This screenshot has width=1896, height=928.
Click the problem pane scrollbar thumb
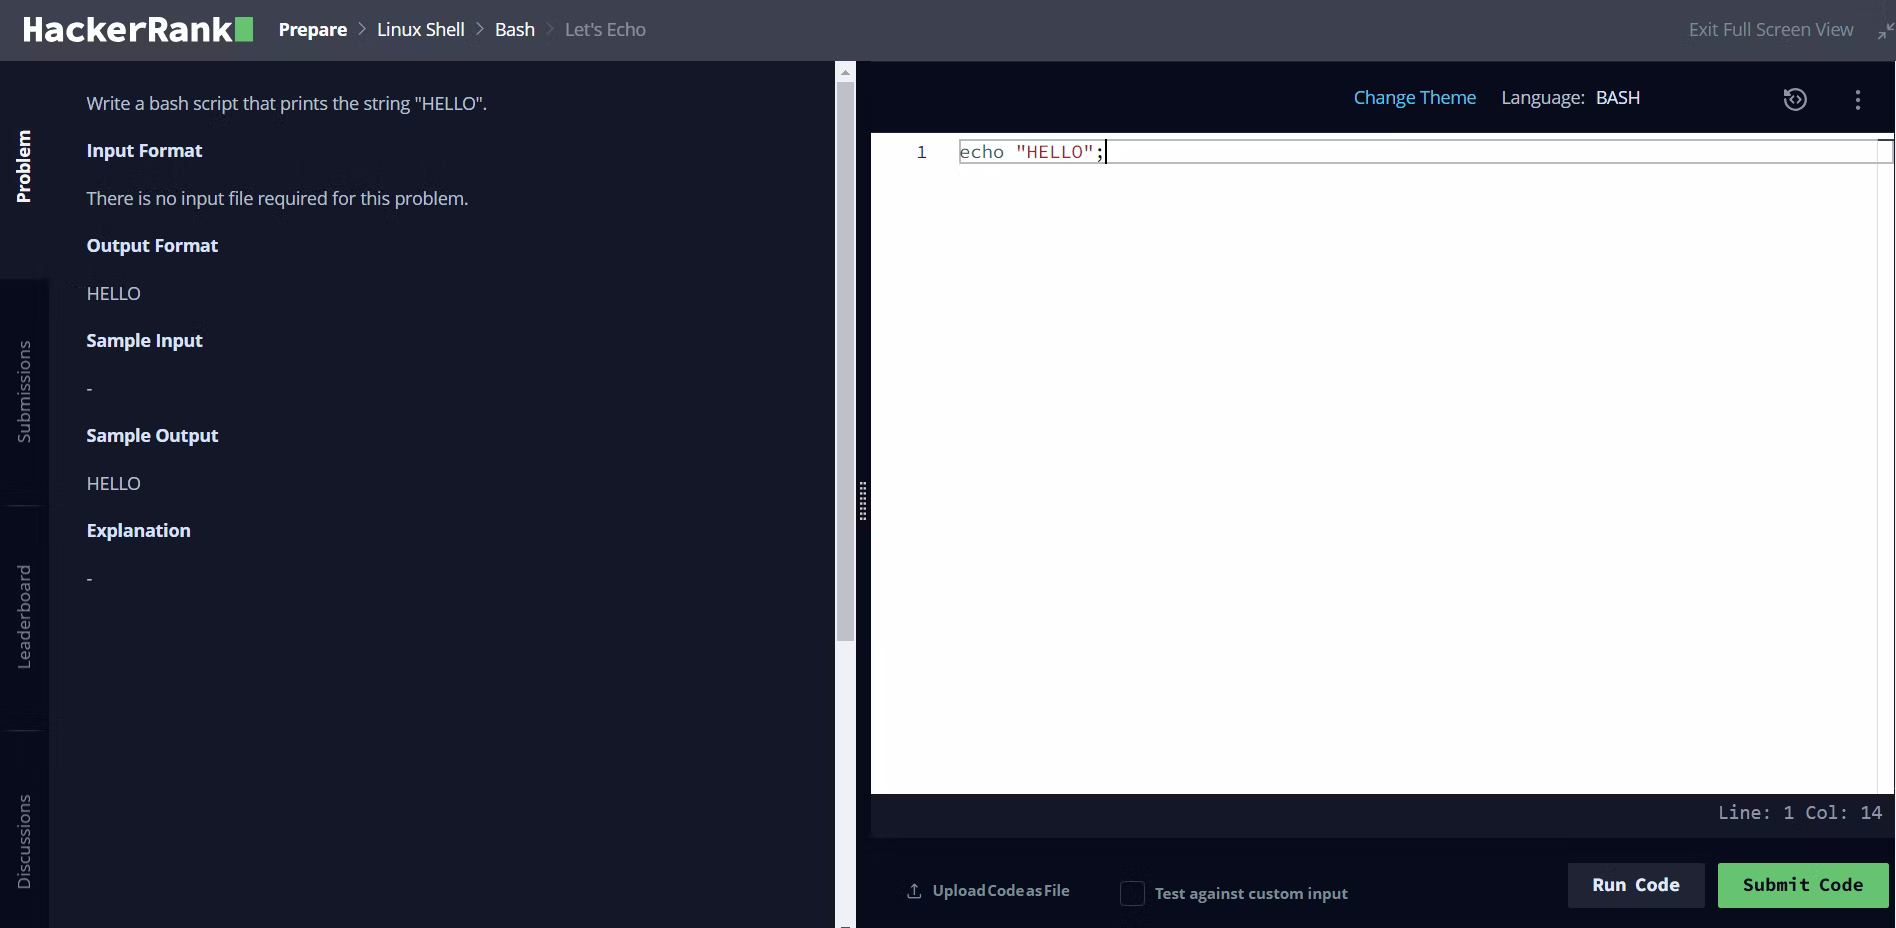pyautogui.click(x=845, y=360)
